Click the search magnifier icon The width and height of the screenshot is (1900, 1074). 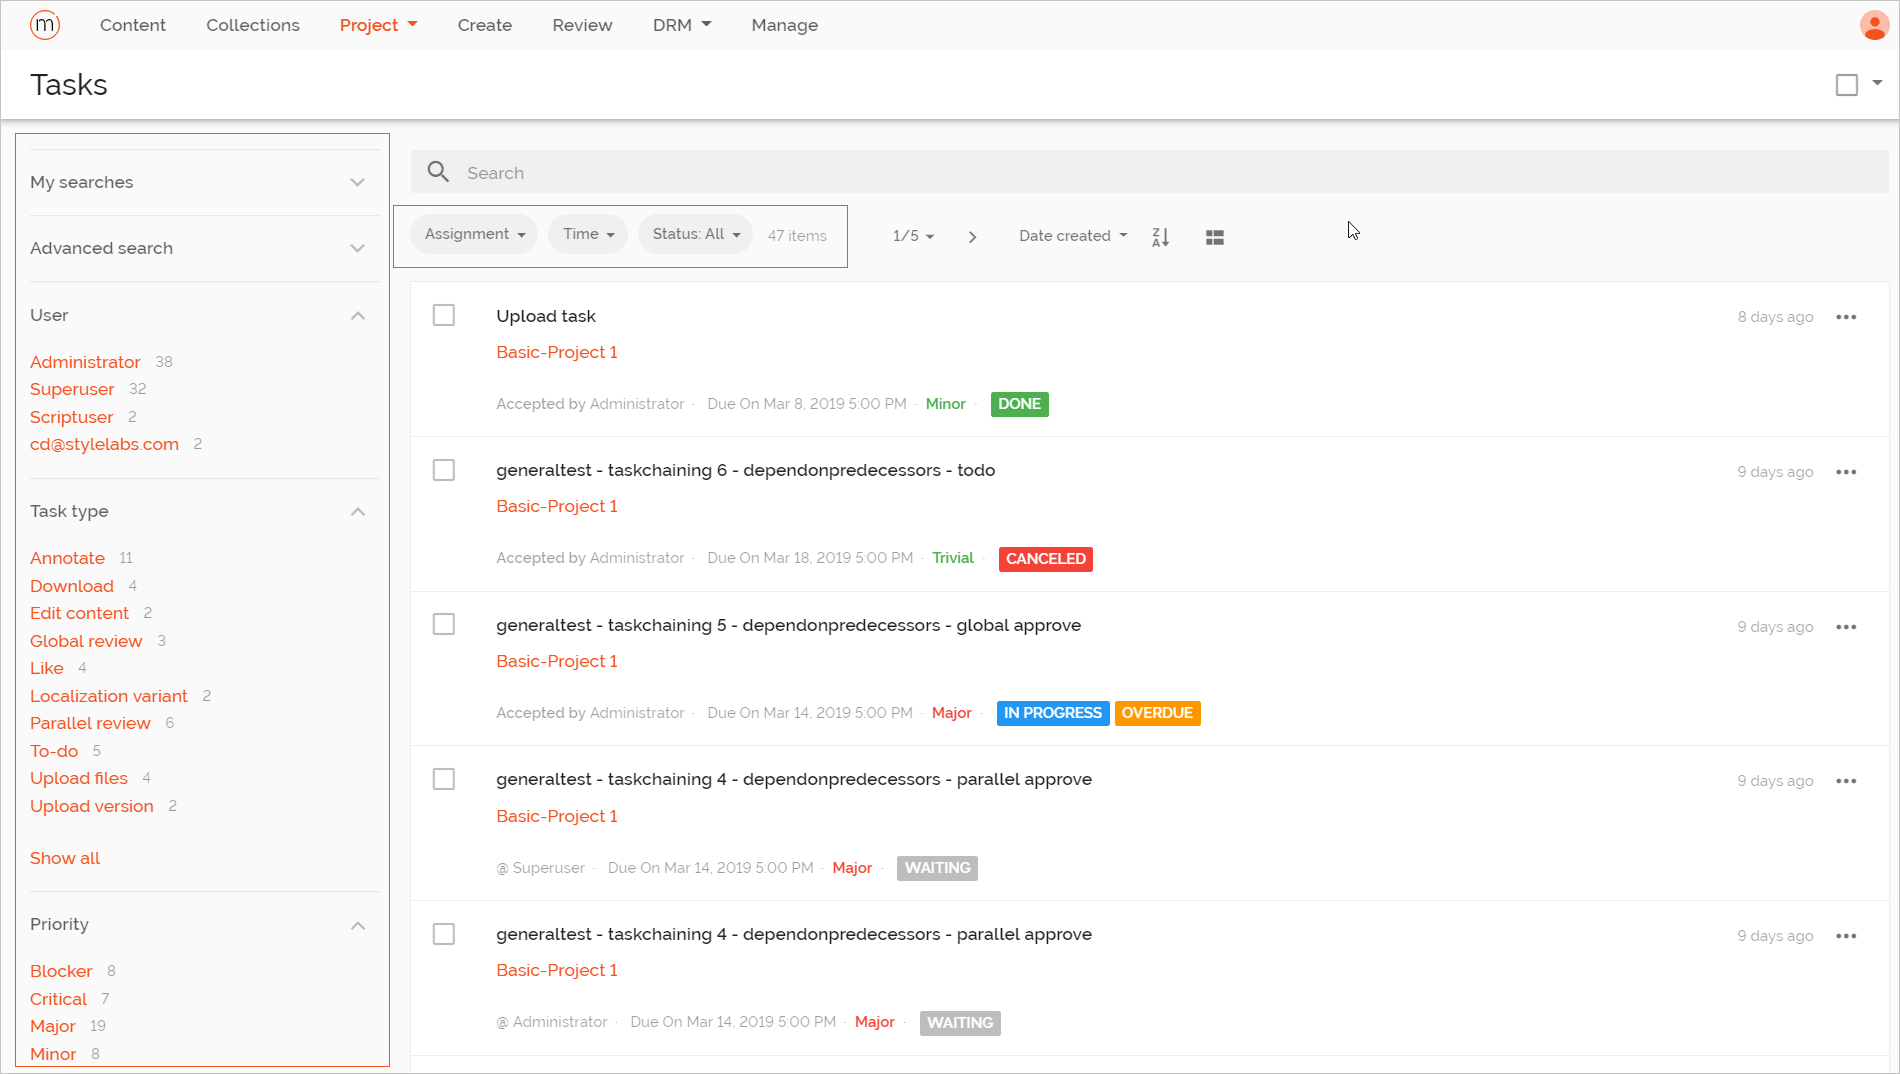[437, 171]
